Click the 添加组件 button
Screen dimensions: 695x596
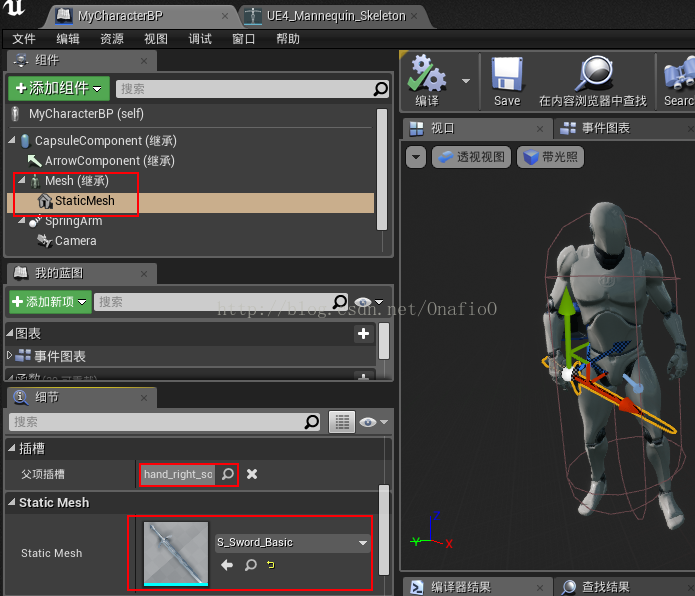(59, 88)
